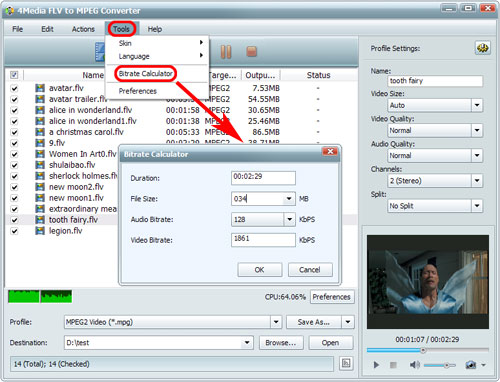Open the Language submenu
500x382 pixels.
tap(157, 56)
